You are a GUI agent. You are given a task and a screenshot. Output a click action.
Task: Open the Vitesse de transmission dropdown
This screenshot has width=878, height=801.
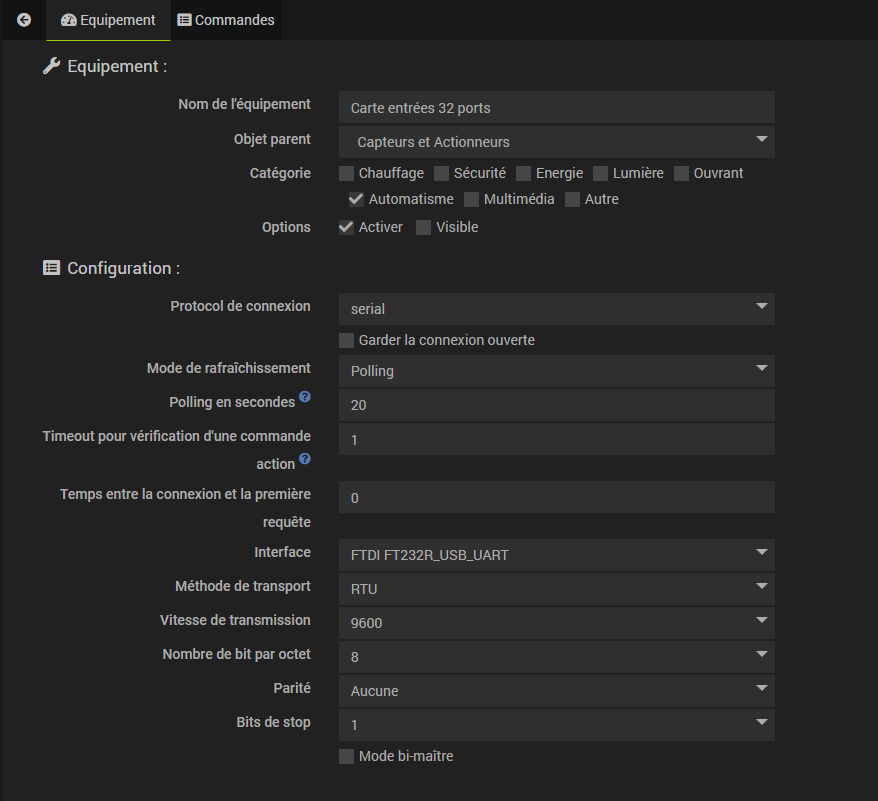[x=557, y=623]
